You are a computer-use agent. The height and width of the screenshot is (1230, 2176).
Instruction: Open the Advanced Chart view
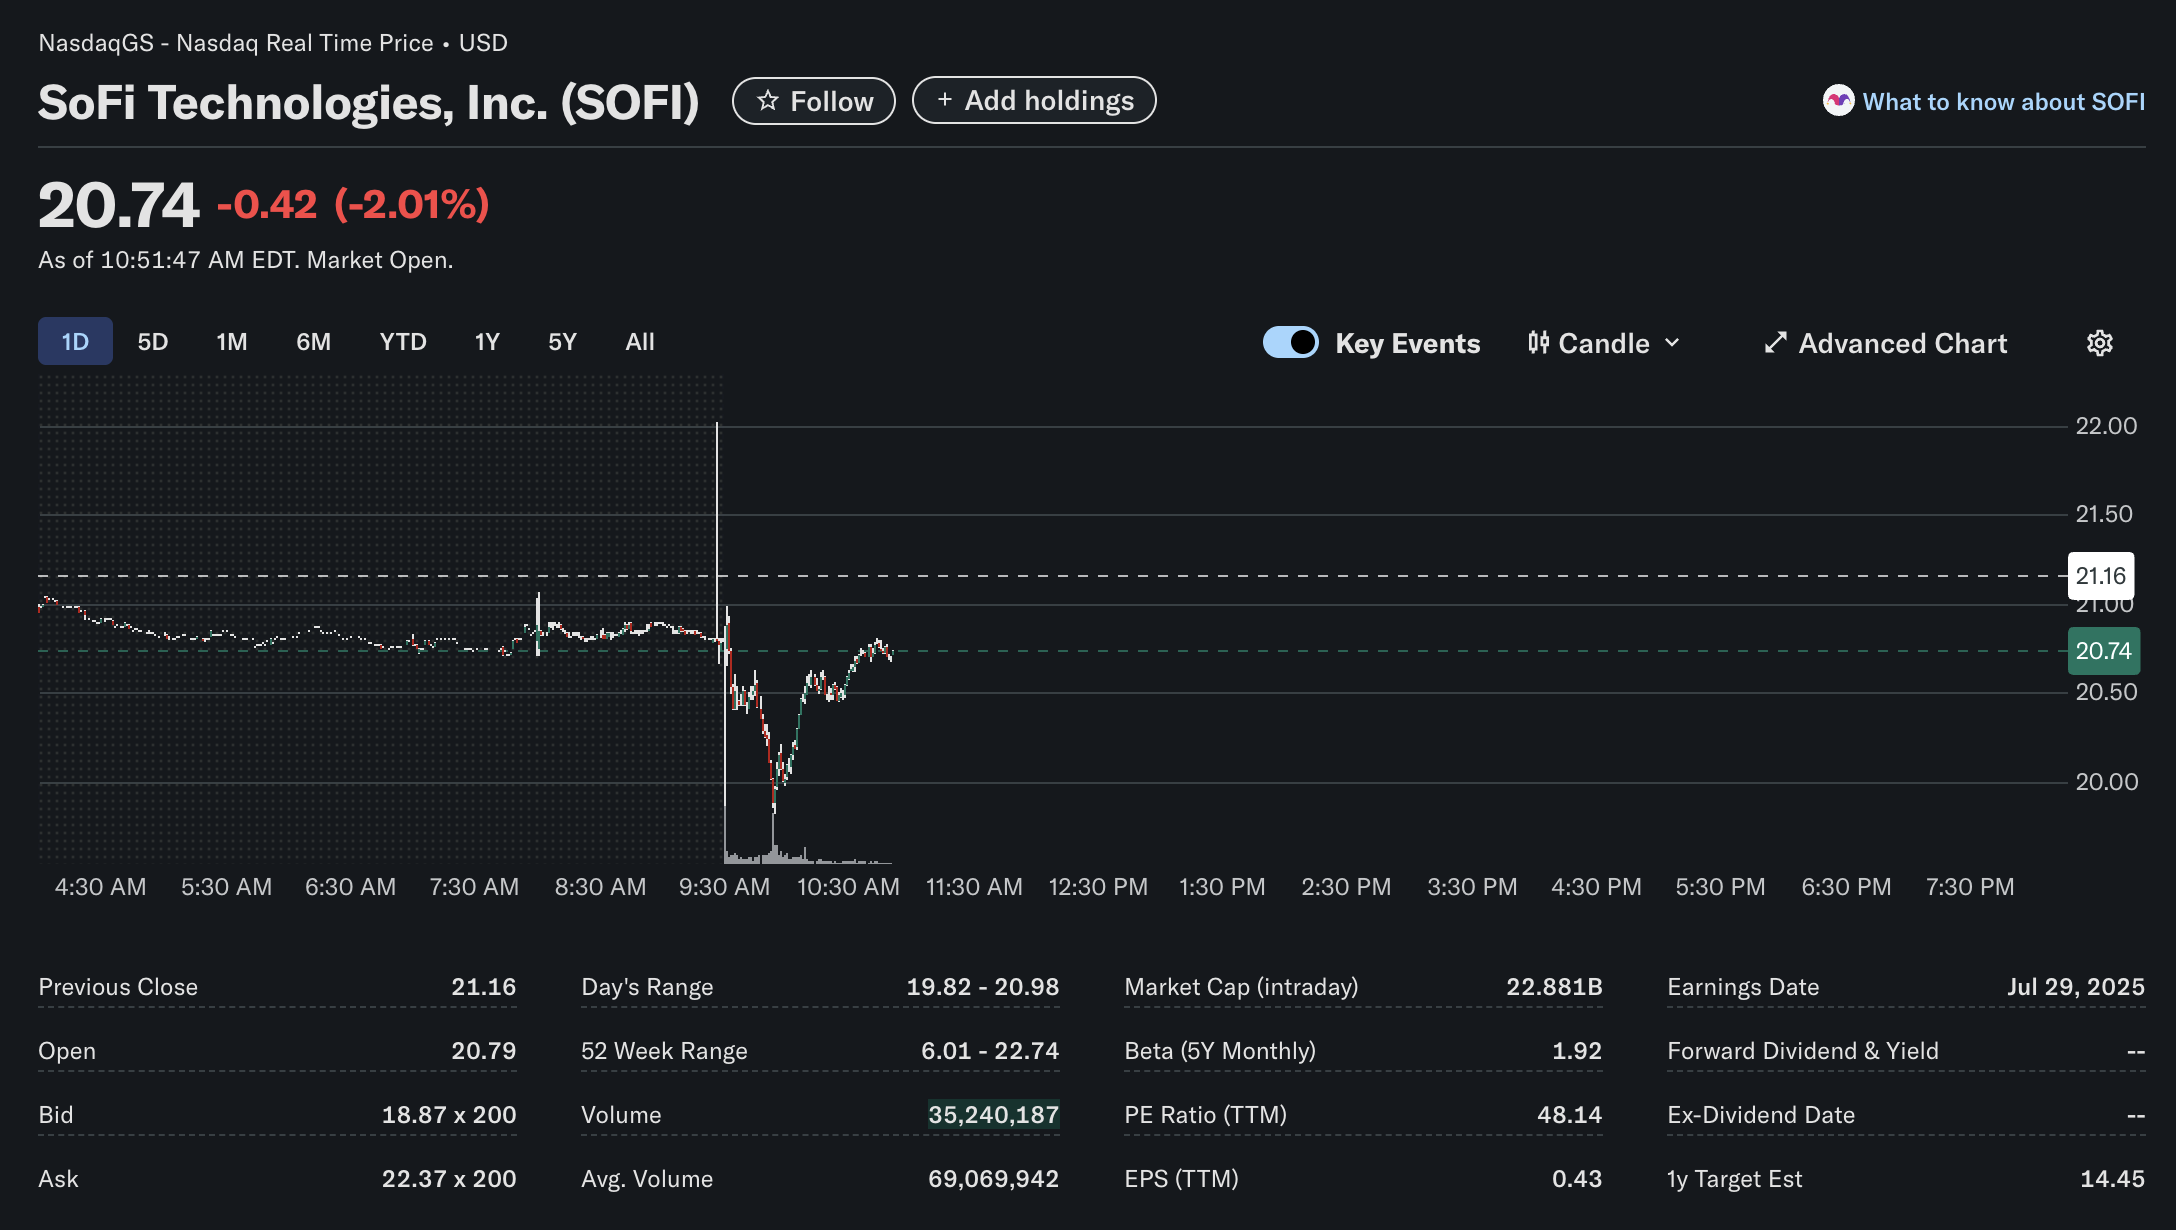[x=1885, y=343]
